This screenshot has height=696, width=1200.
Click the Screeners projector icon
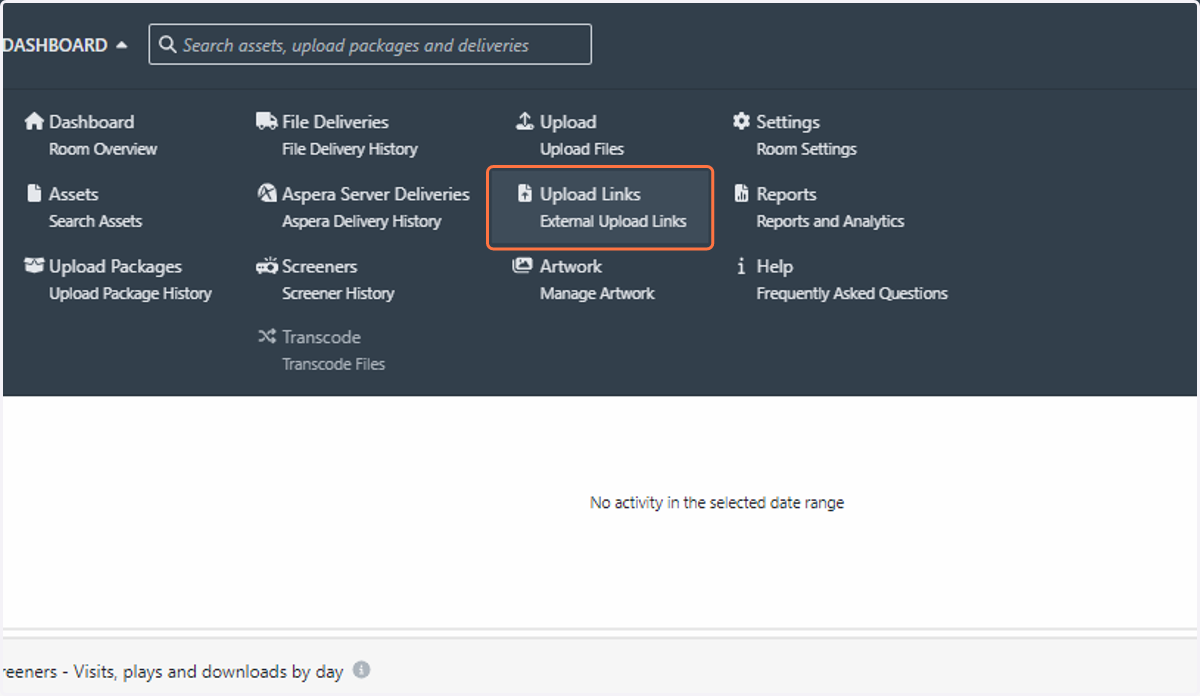click(x=267, y=266)
